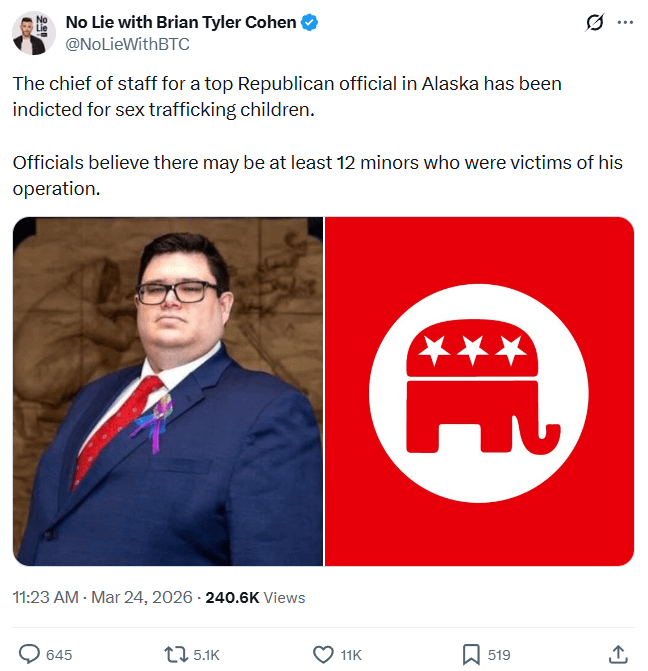Click the 240.6K Views count
The image size is (648, 671).
[255, 597]
